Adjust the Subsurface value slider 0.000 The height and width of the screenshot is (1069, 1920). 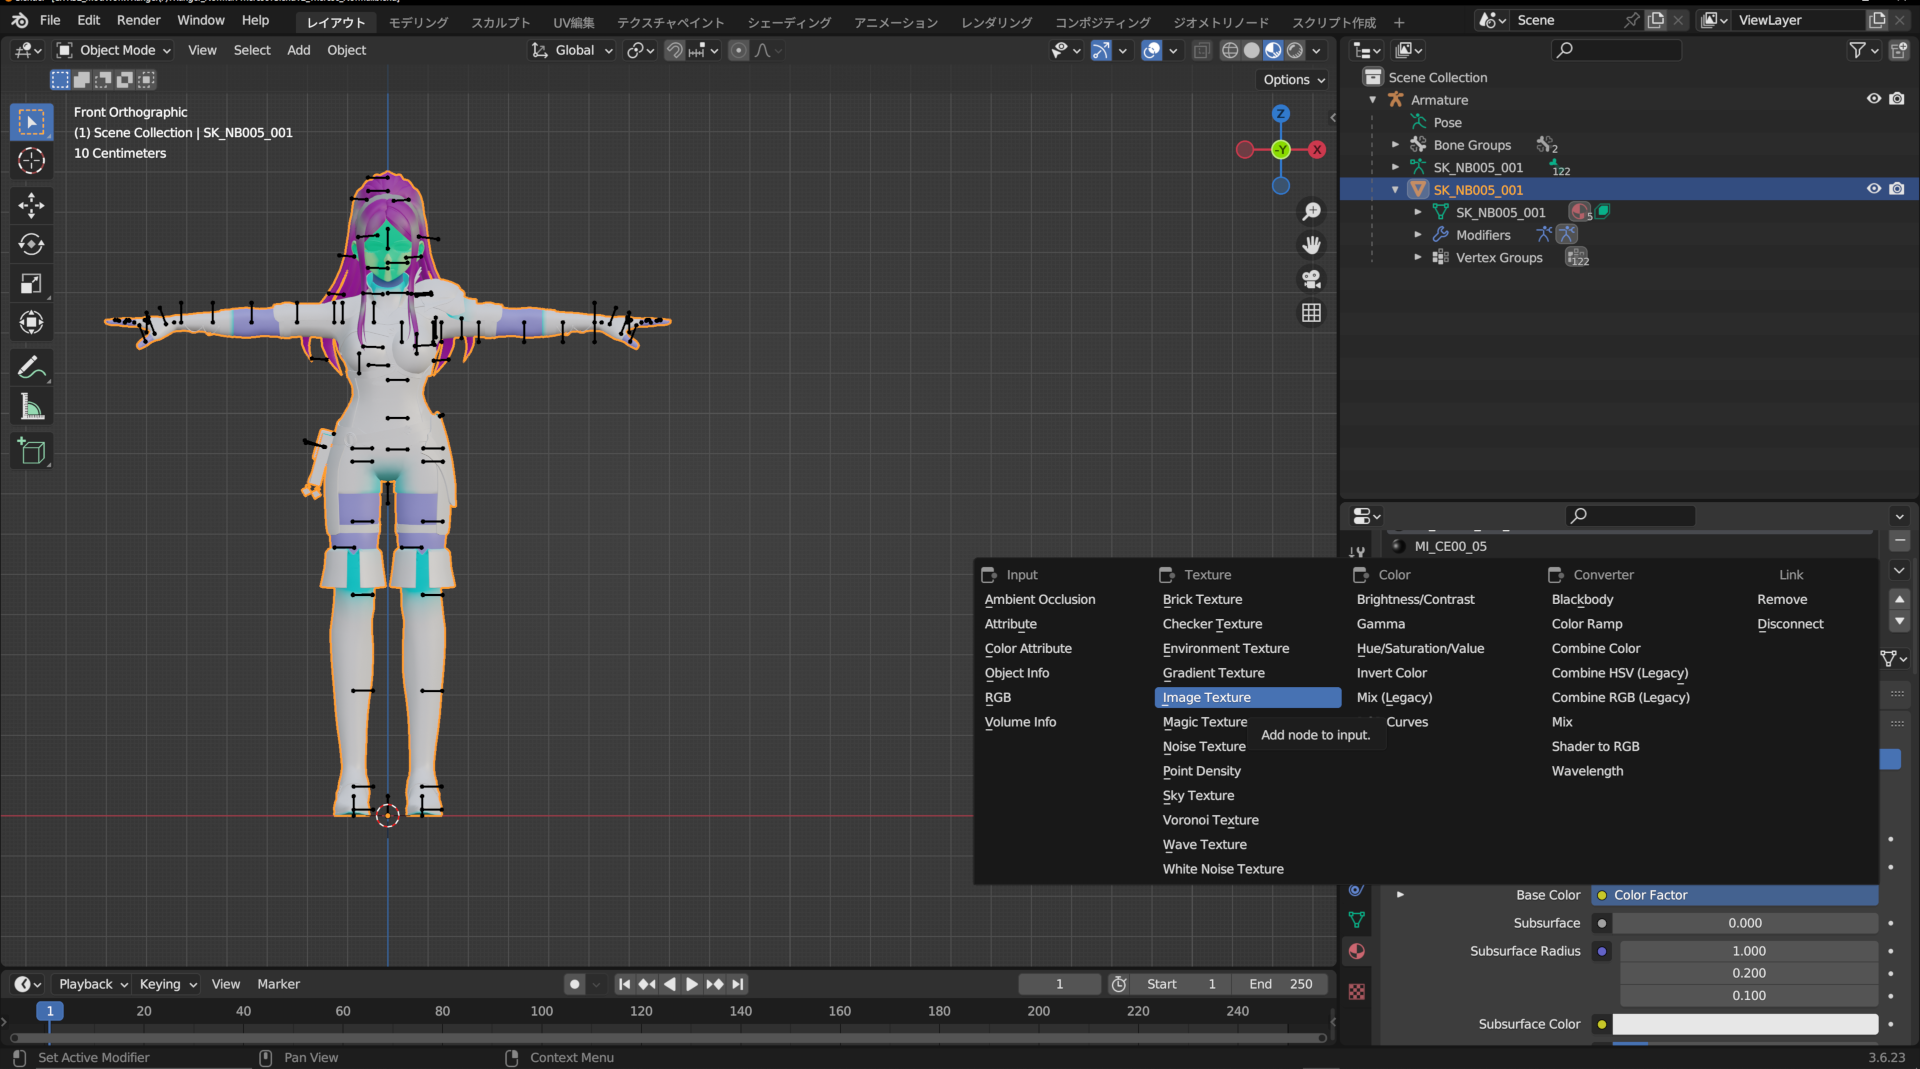tap(1745, 923)
